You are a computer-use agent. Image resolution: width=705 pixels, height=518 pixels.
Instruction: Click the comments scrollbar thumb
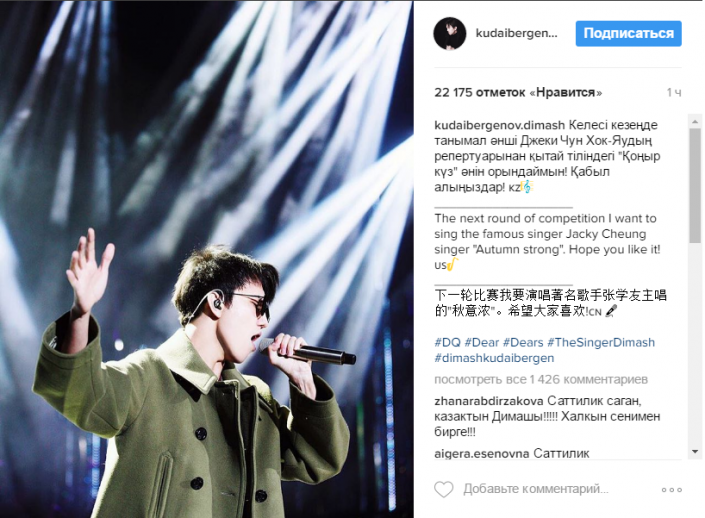(x=695, y=185)
